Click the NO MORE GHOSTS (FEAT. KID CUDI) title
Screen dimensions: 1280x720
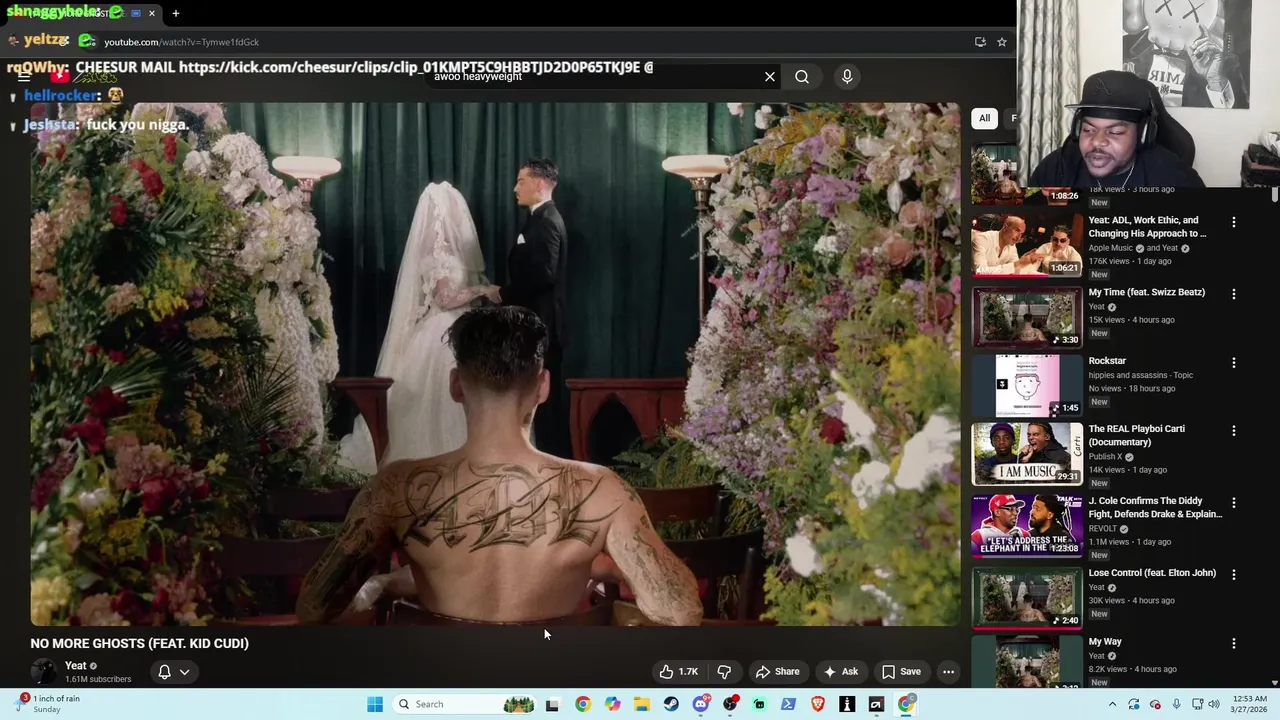(139, 643)
